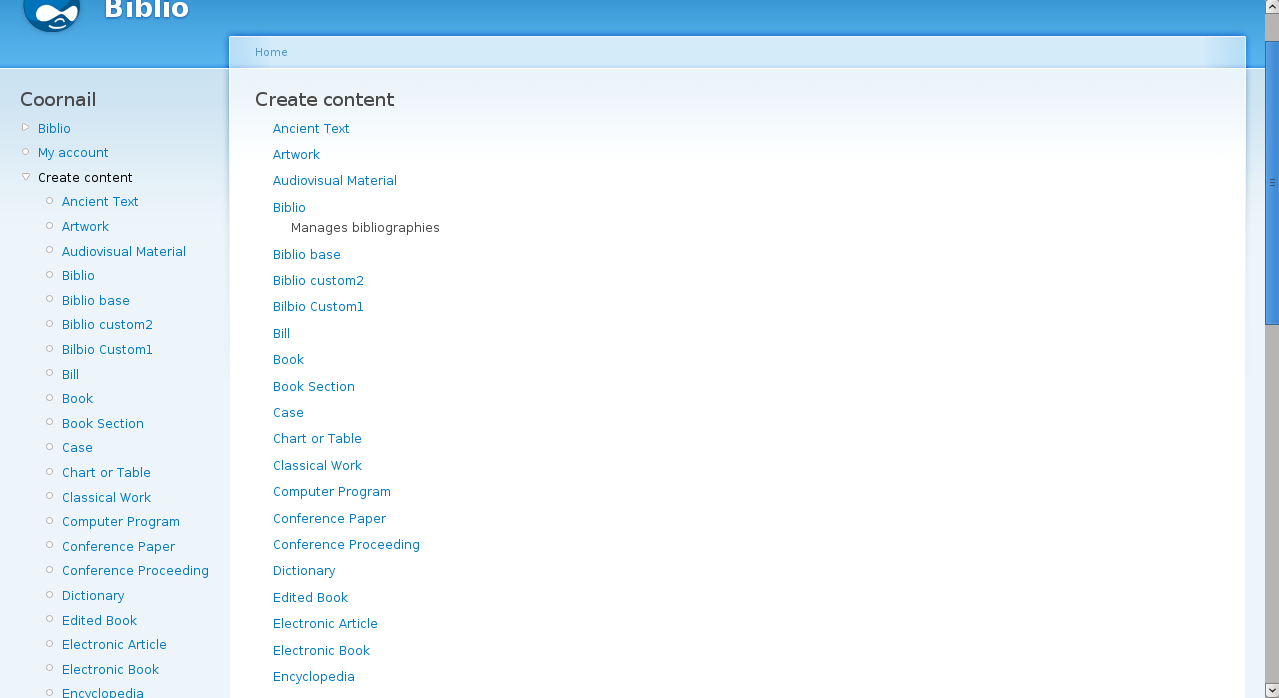Image resolution: width=1279 pixels, height=698 pixels.
Task: Click the Drupal logo icon
Action: click(x=51, y=15)
